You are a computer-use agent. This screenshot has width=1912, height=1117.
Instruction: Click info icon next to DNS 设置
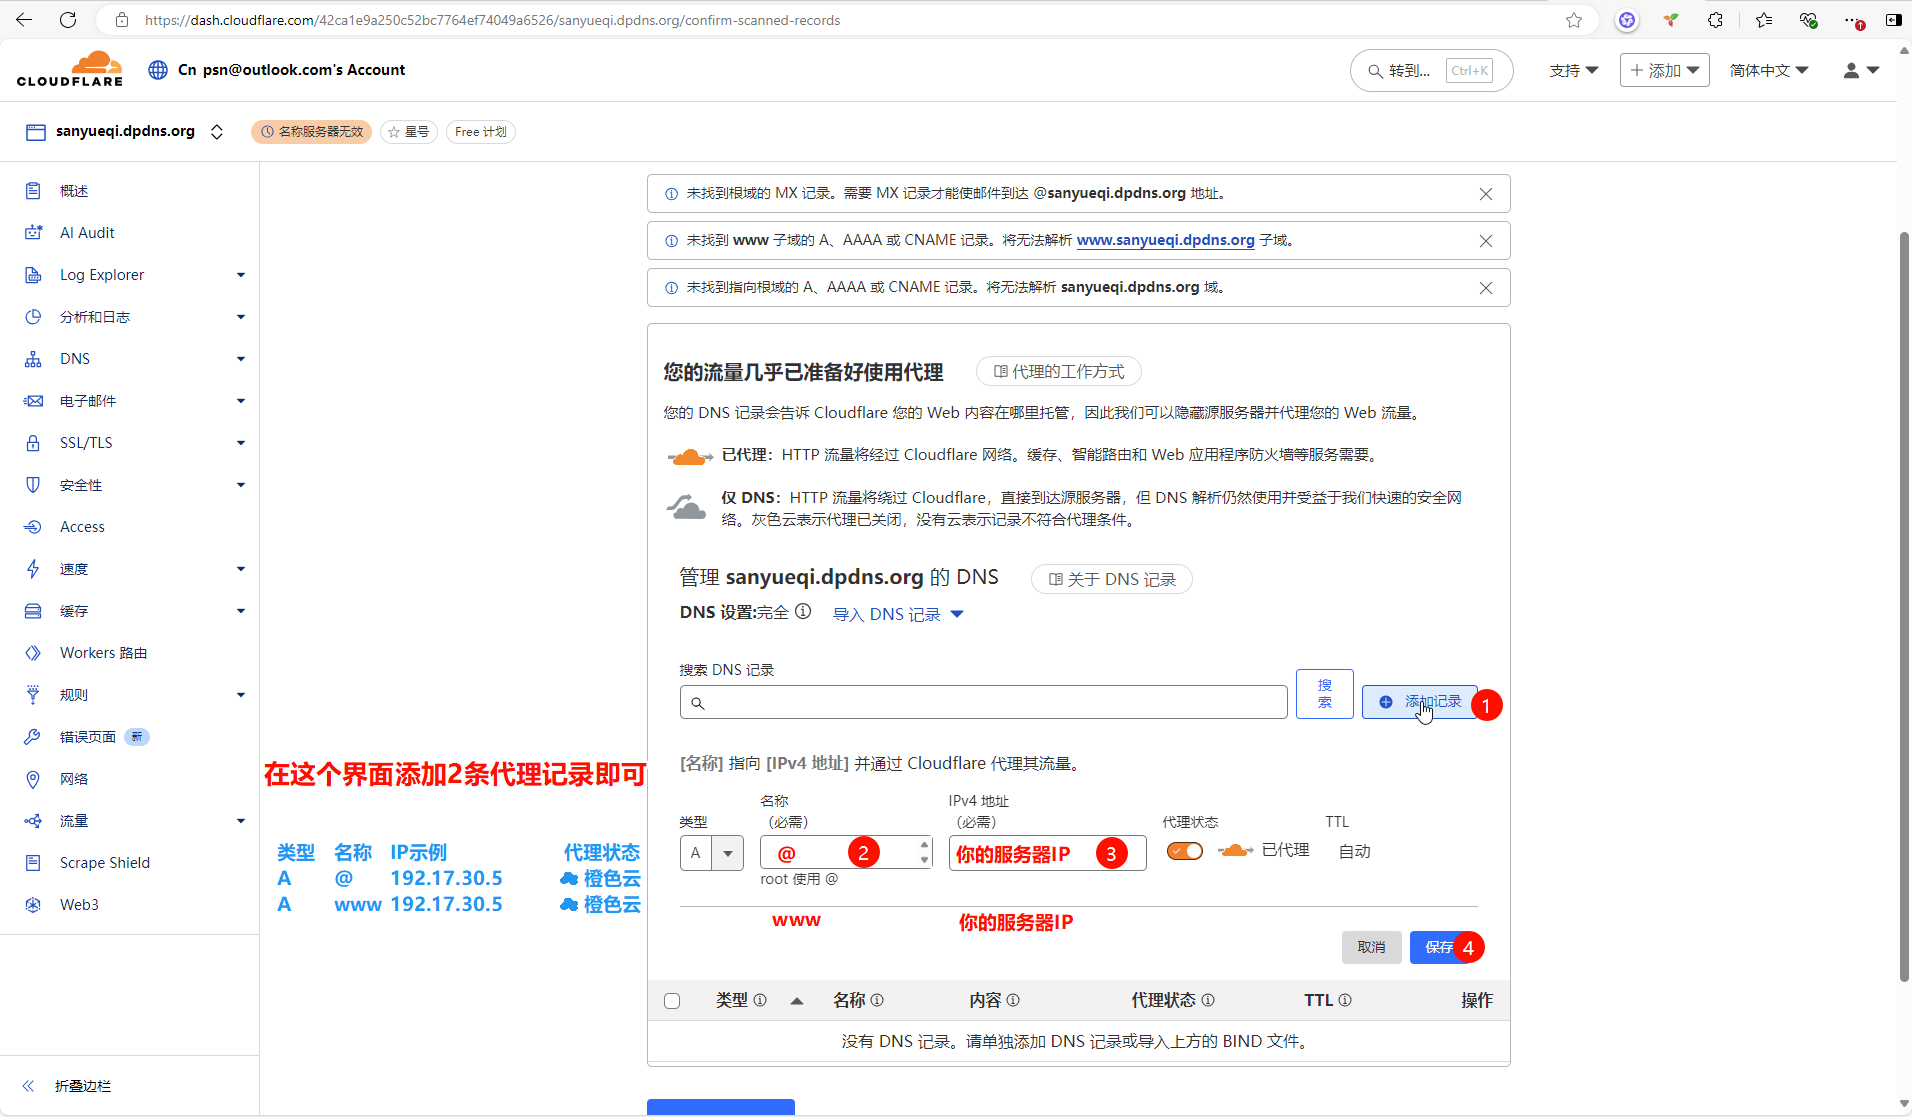(x=803, y=612)
